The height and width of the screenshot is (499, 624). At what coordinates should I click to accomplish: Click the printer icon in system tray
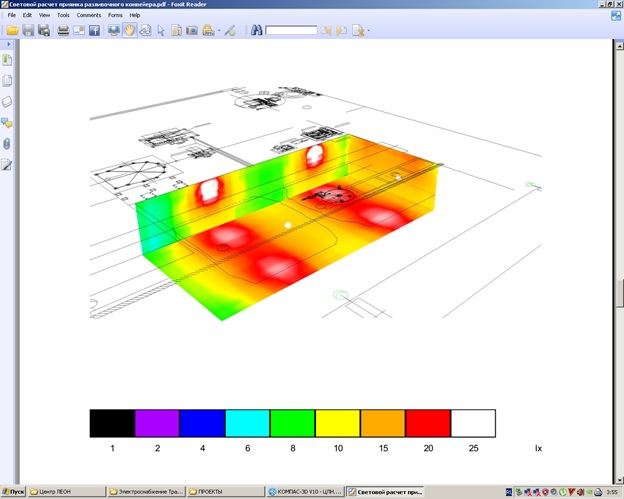point(598,493)
